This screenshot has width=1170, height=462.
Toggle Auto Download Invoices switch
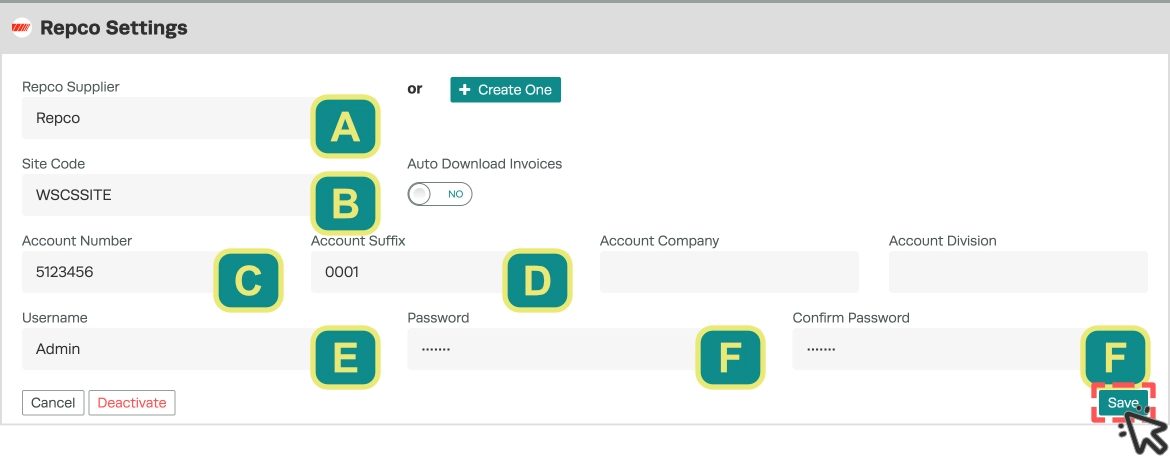tap(439, 194)
